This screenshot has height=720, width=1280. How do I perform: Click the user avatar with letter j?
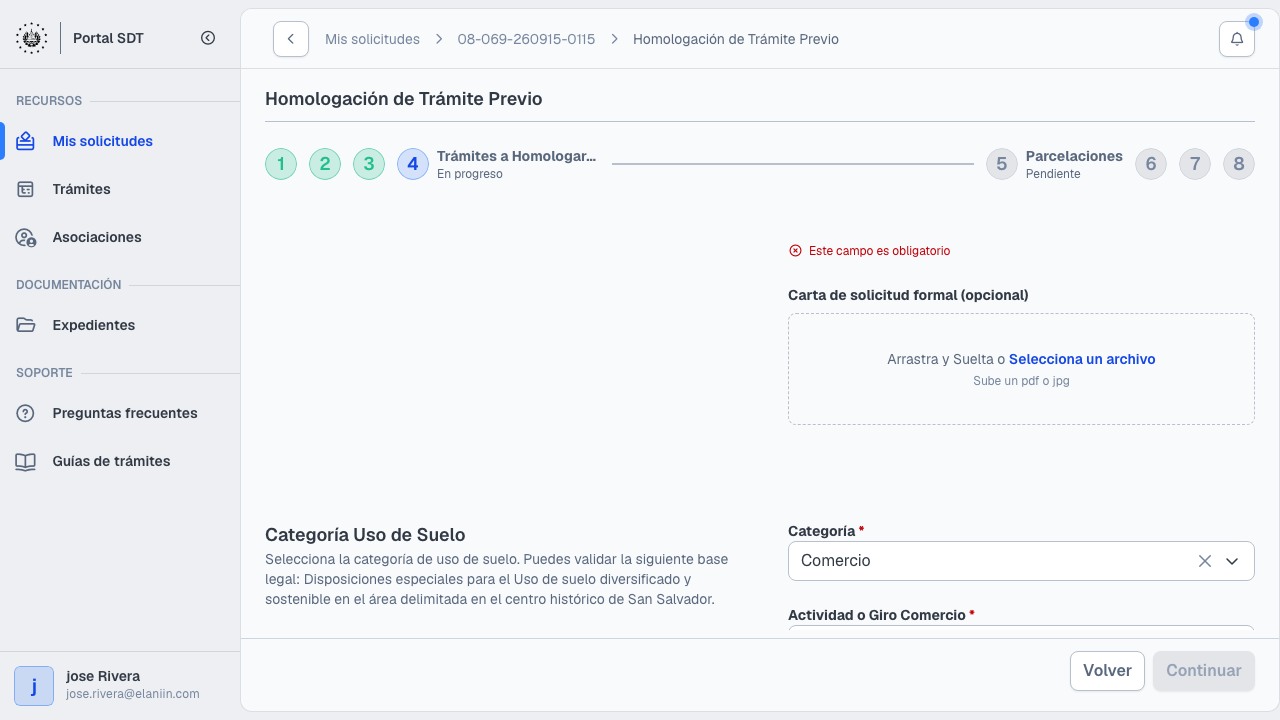34,686
